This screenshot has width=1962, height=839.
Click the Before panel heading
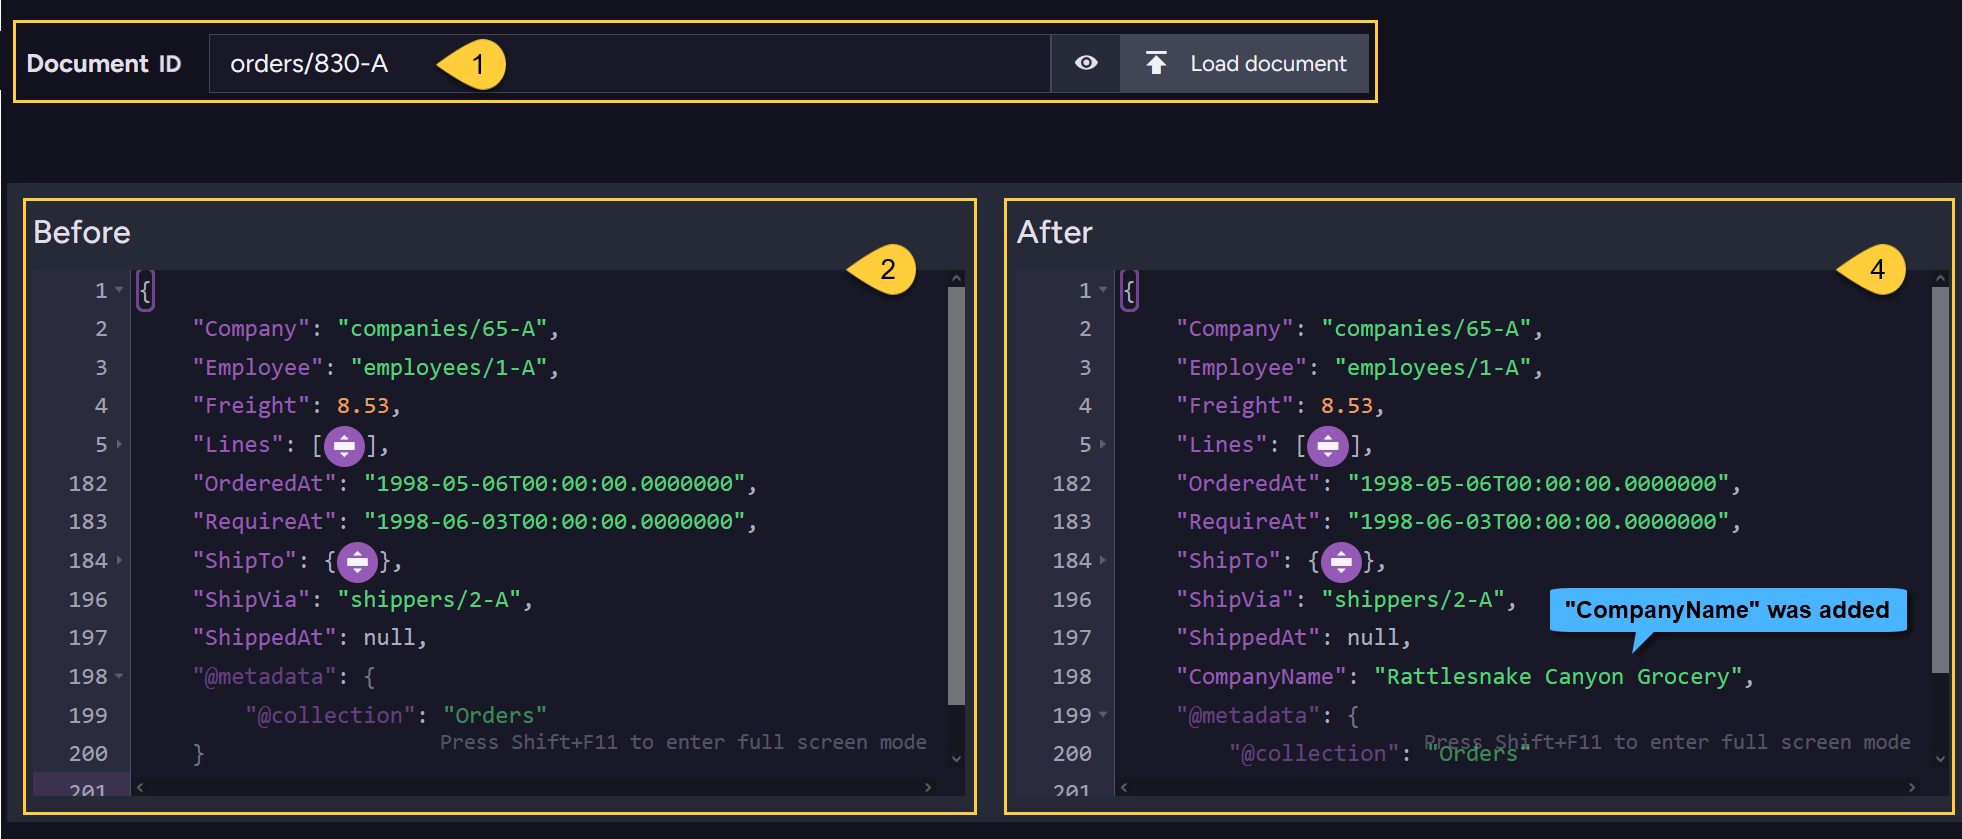82,232
